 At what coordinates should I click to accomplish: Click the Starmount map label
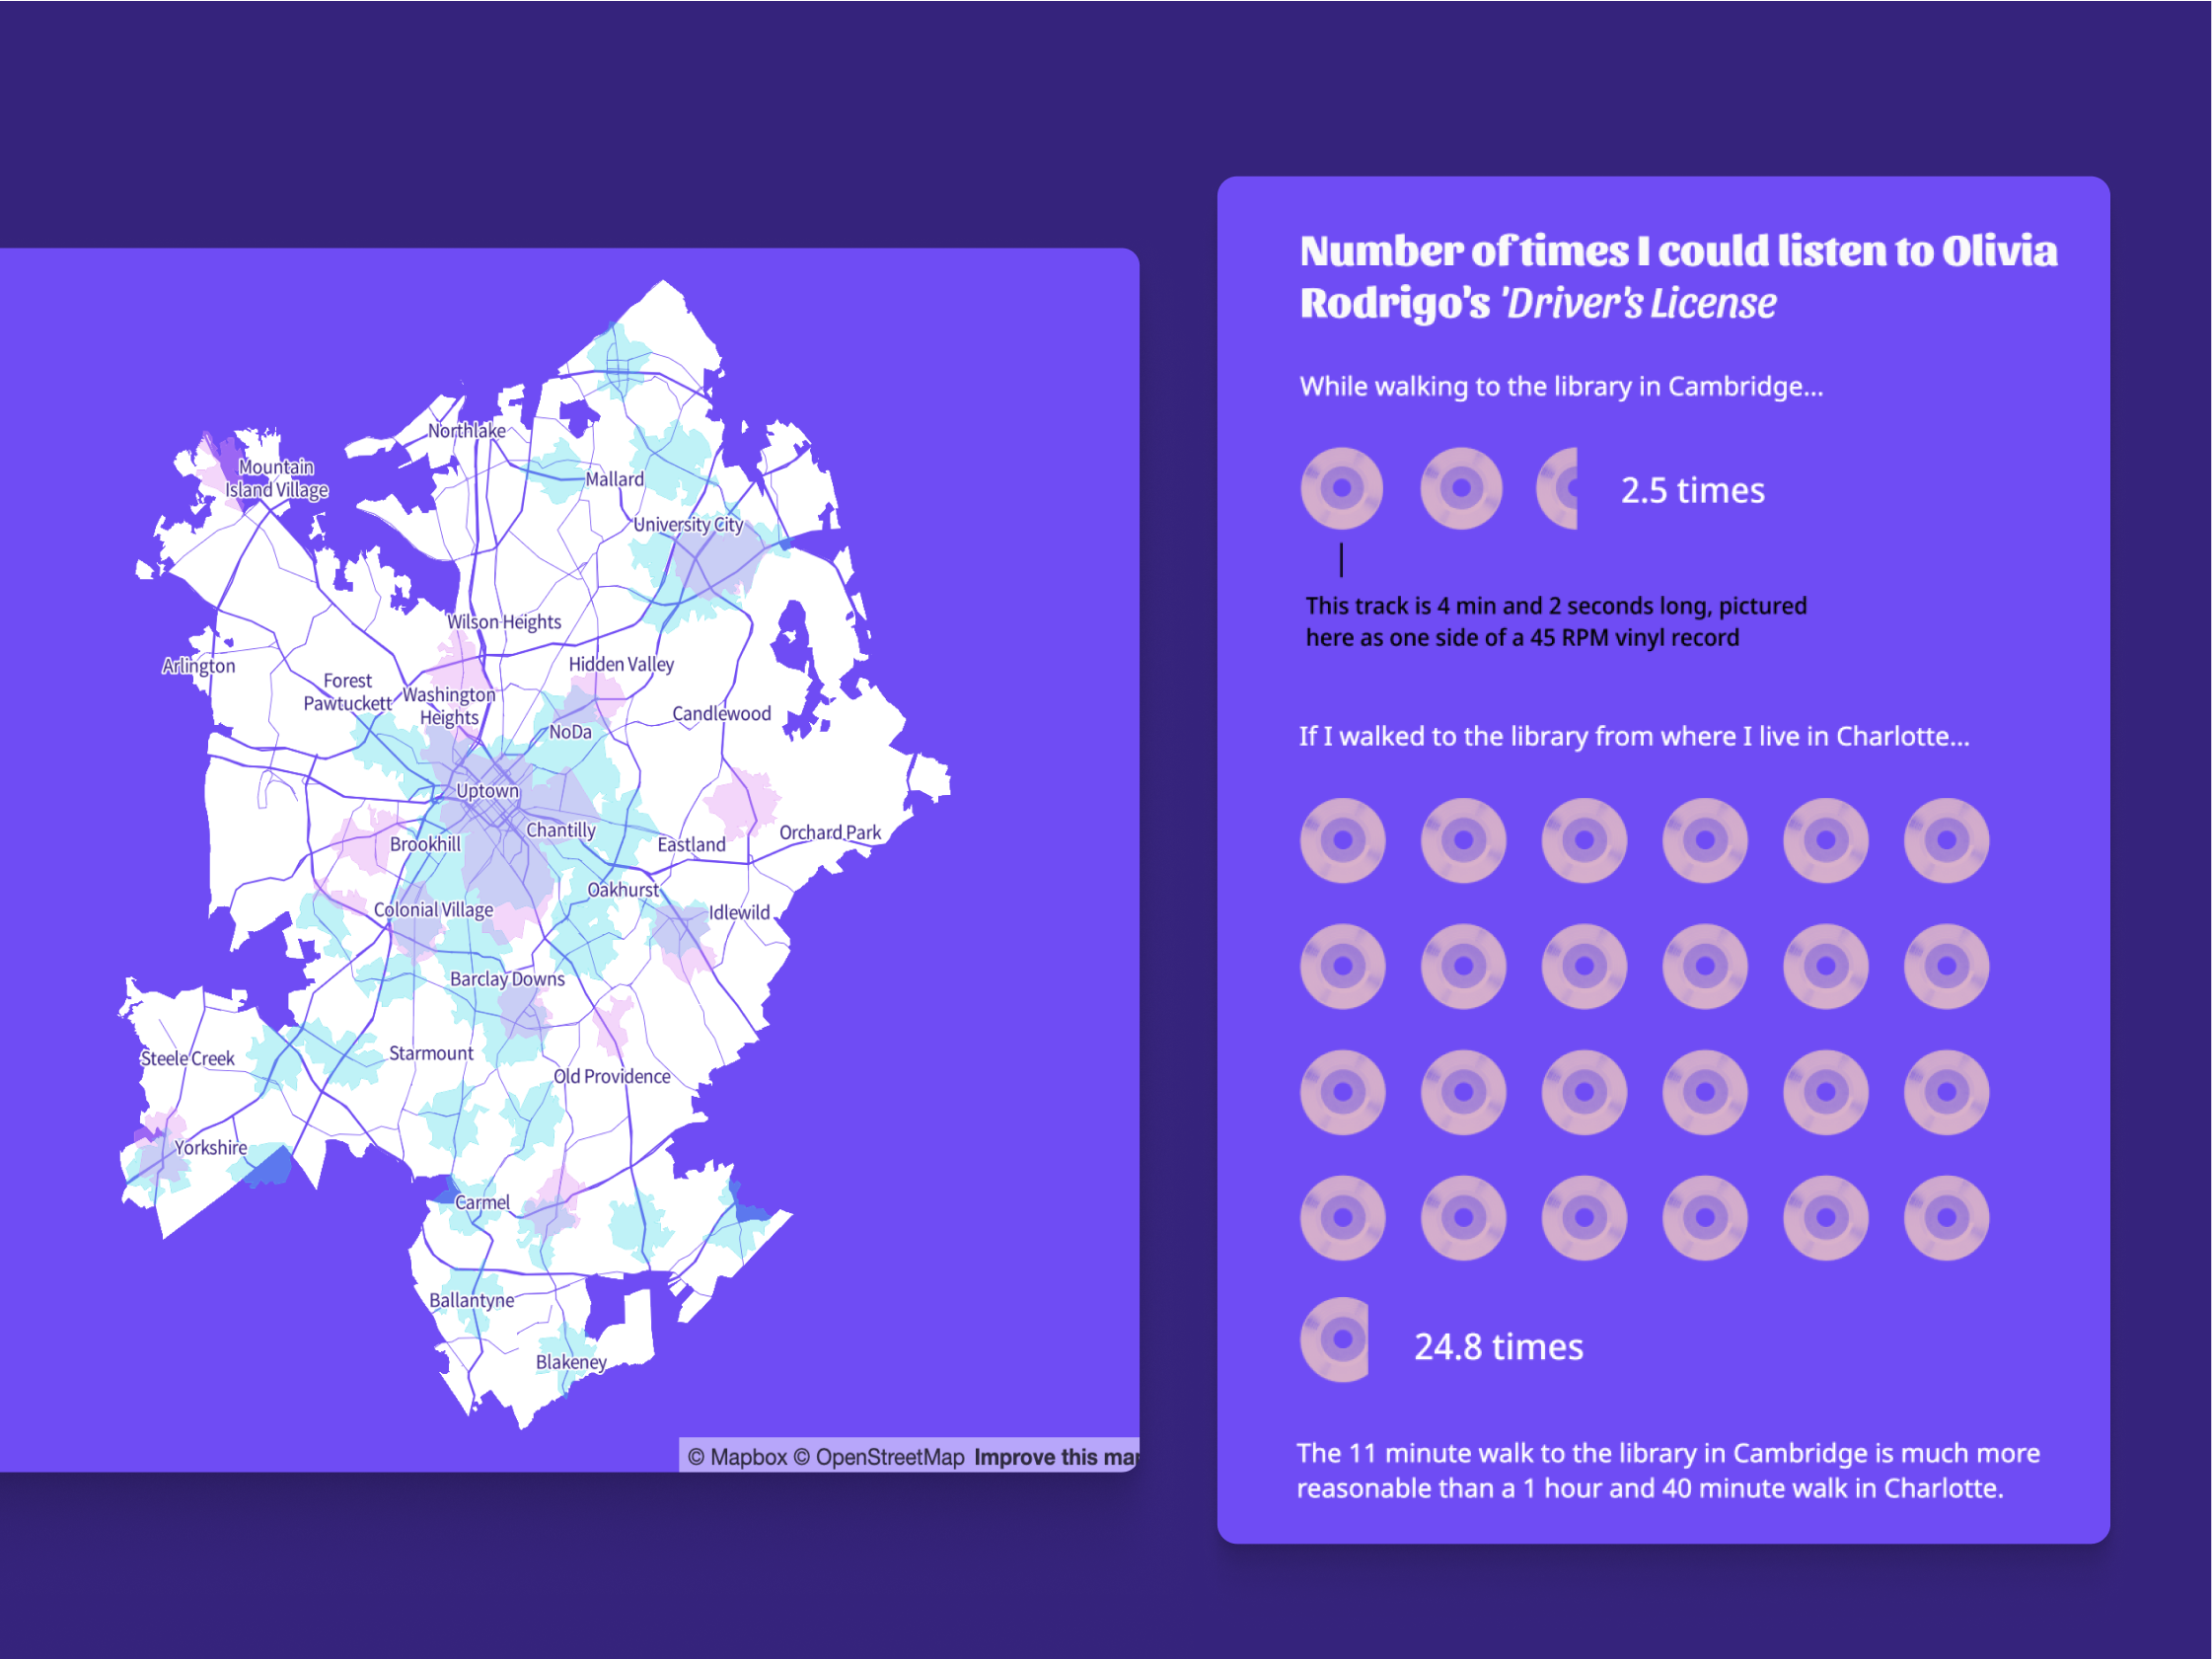point(431,1054)
